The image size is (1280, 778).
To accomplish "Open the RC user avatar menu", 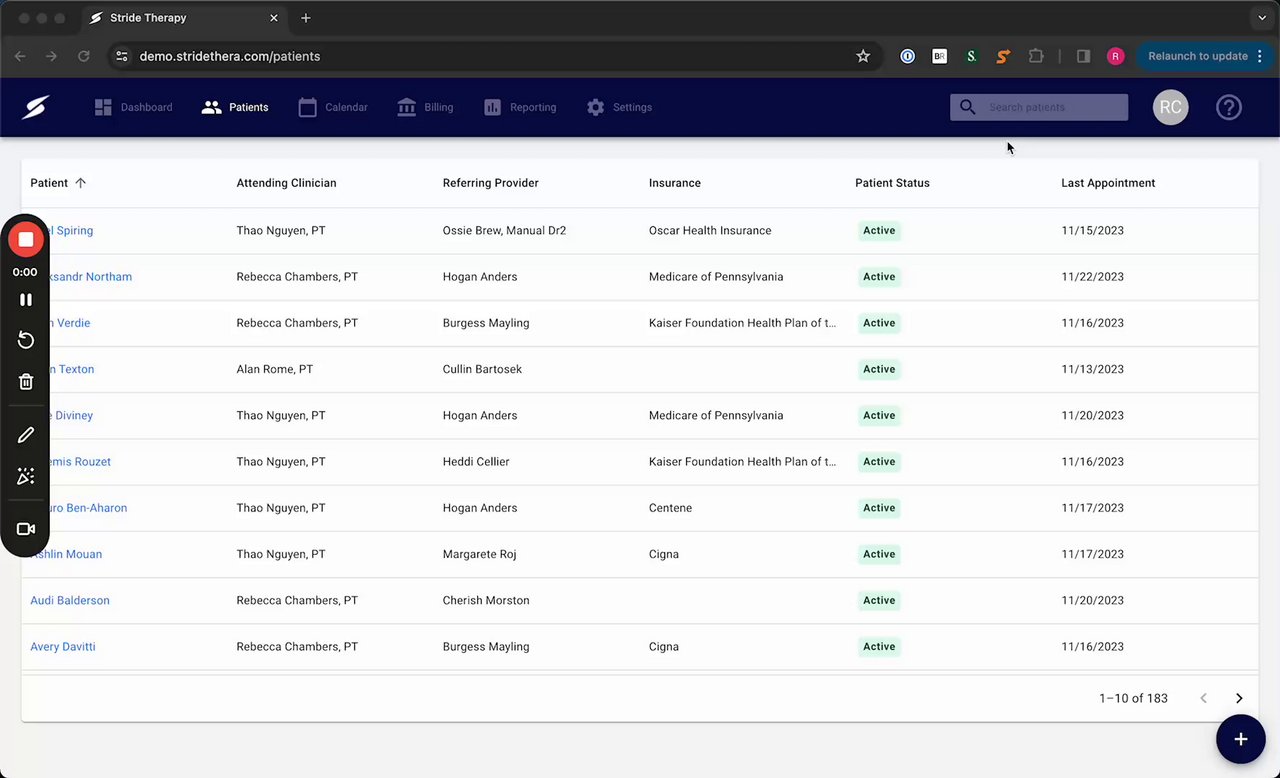I will point(1170,107).
